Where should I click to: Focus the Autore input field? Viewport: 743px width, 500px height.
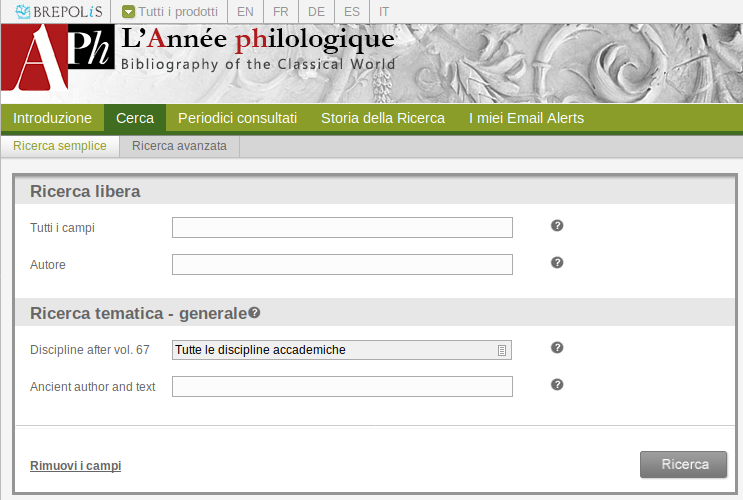tap(342, 264)
